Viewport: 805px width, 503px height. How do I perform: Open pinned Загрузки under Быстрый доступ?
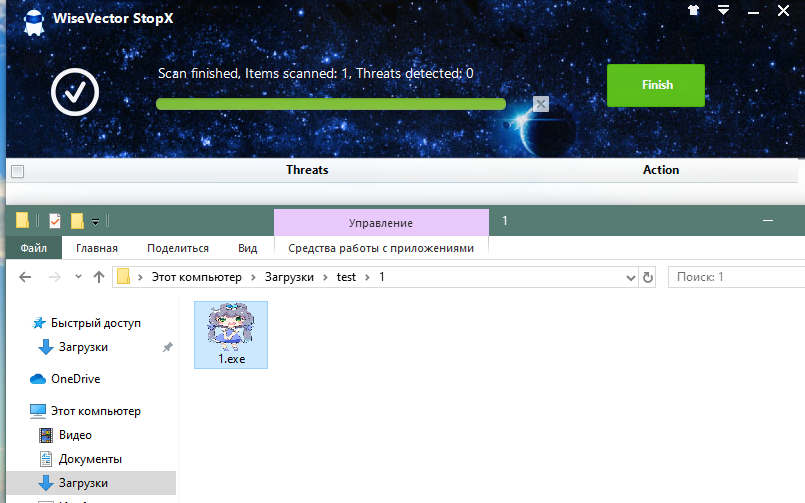click(83, 347)
